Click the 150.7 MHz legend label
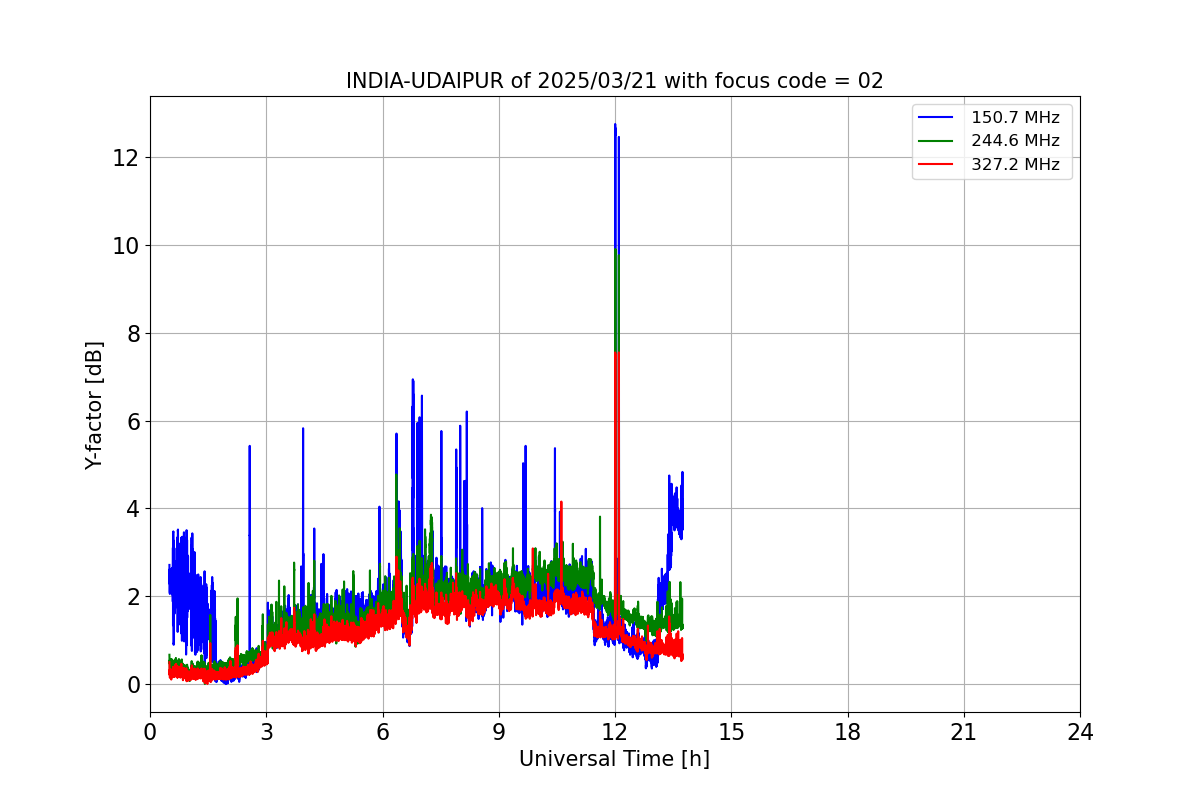Image resolution: width=1200 pixels, height=800 pixels. pos(1015,118)
